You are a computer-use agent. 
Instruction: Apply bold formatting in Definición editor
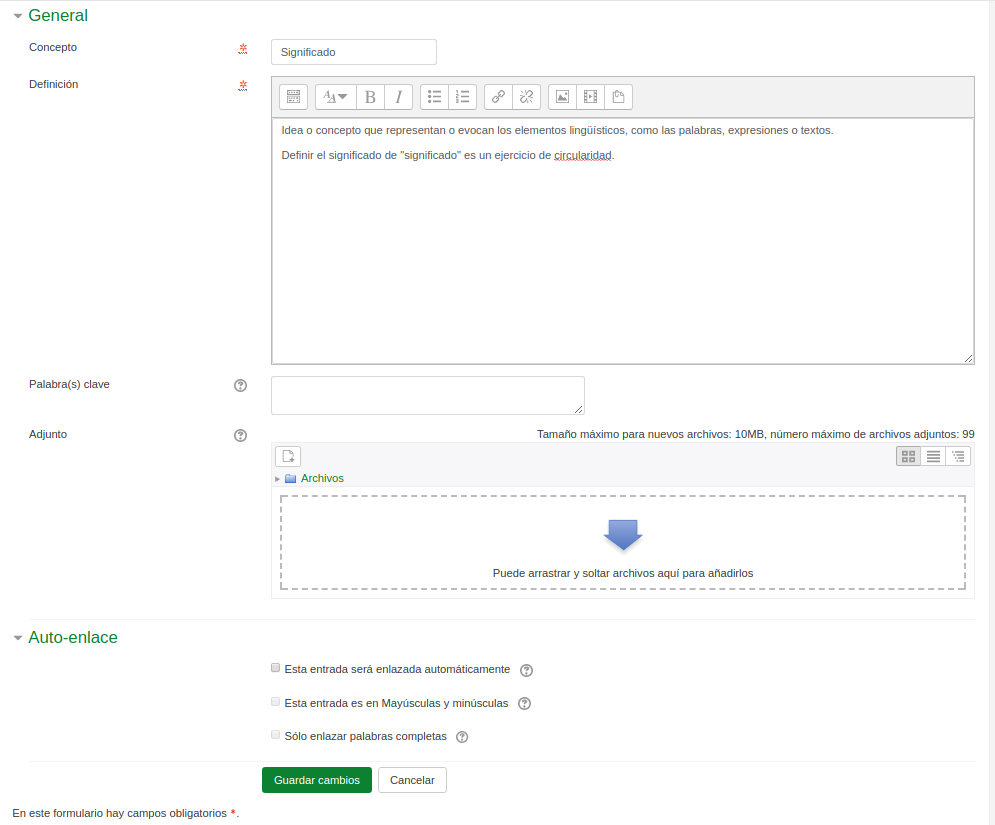click(371, 96)
